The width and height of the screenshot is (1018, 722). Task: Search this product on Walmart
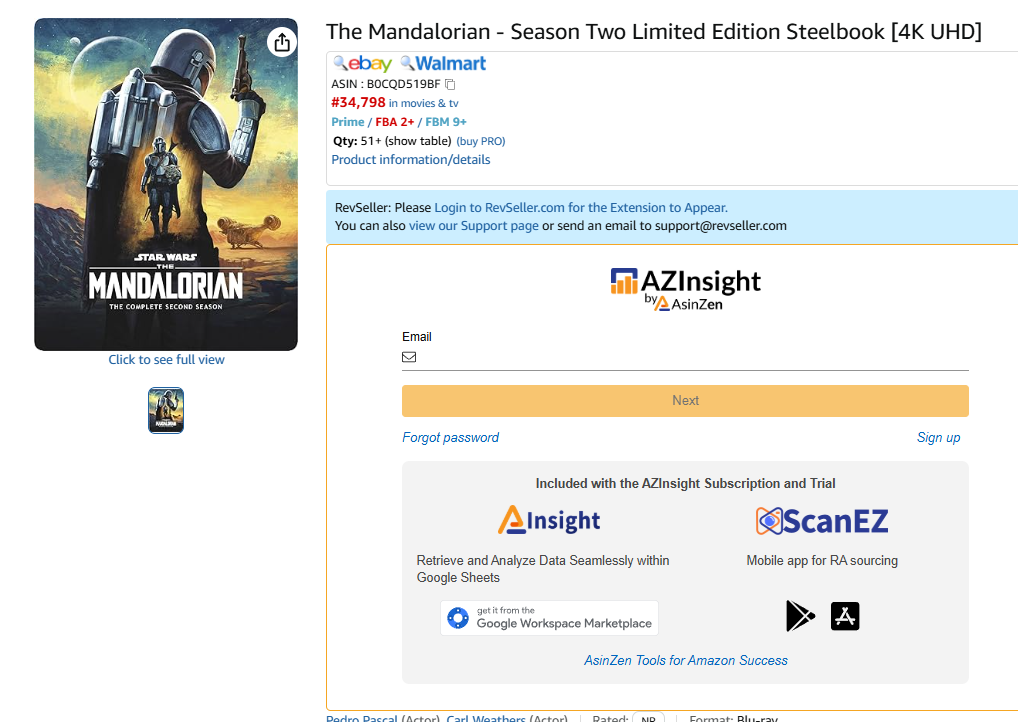point(443,64)
